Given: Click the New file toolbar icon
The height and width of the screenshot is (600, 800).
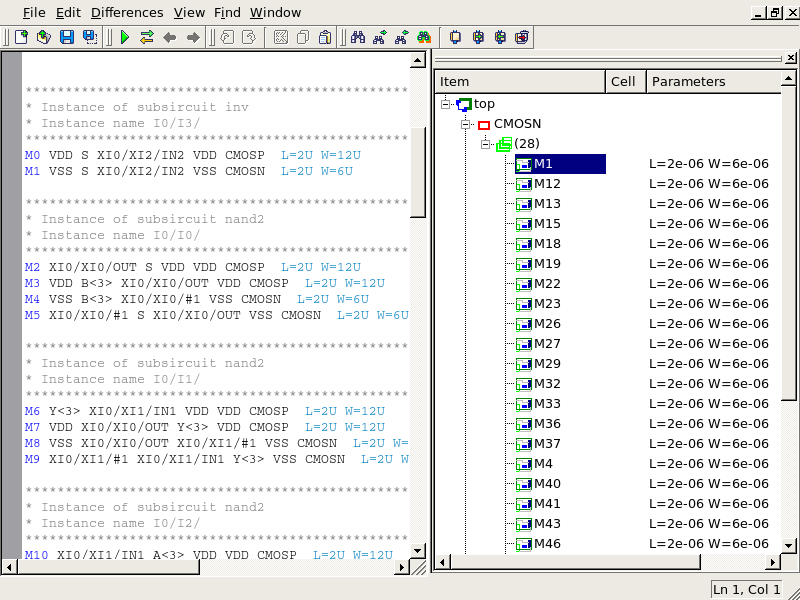Looking at the screenshot, I should (21, 37).
